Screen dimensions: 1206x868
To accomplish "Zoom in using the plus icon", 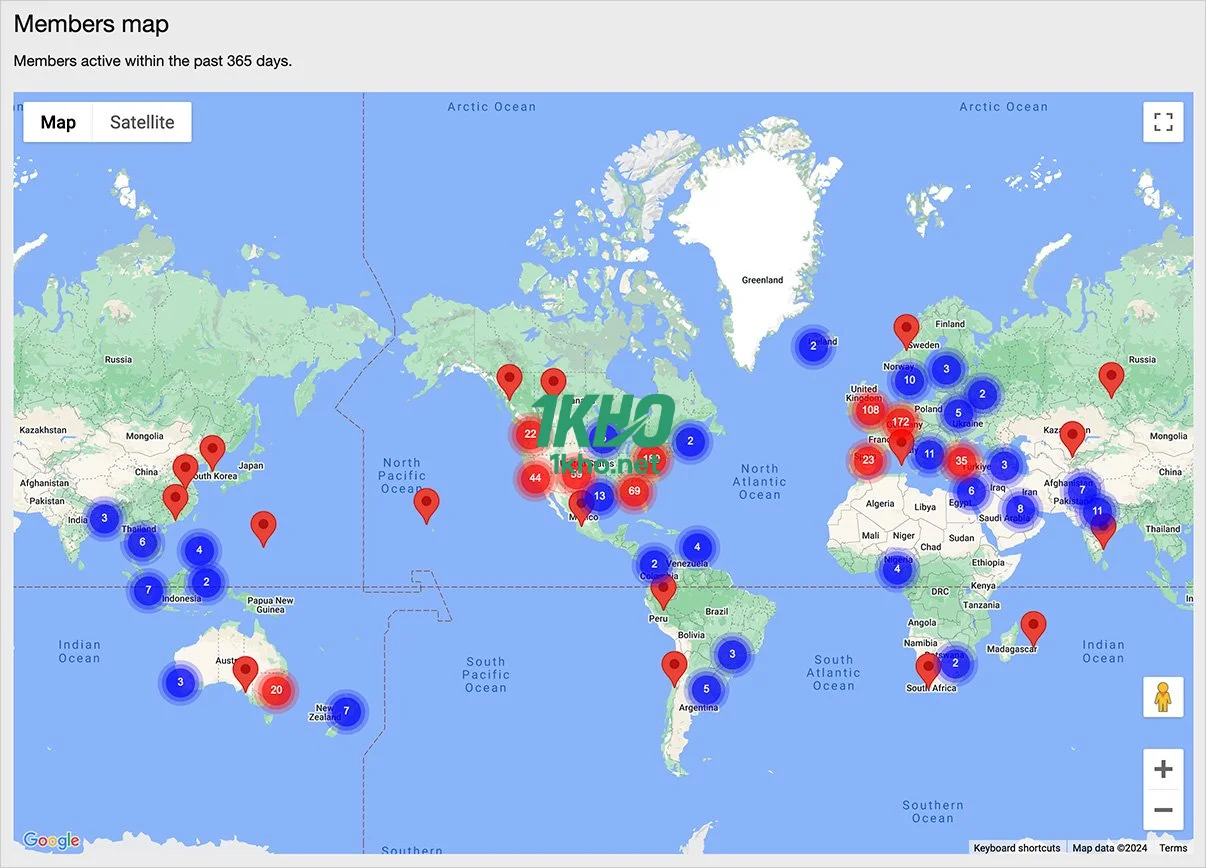I will 1163,768.
